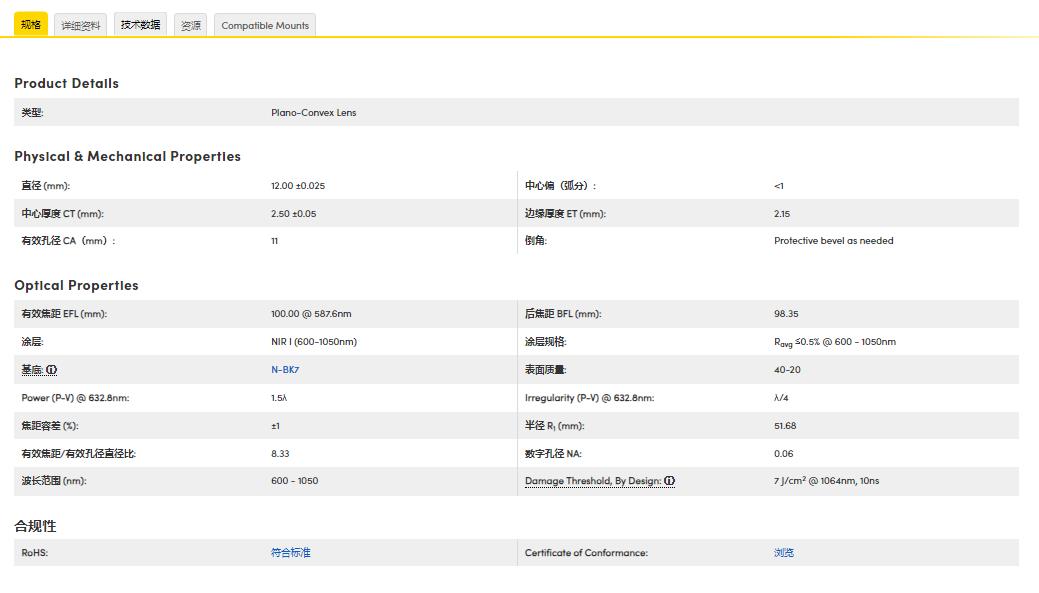Screen dimensions: 1039x593
Task: Click the Optical Properties heading
Action: pos(76,285)
